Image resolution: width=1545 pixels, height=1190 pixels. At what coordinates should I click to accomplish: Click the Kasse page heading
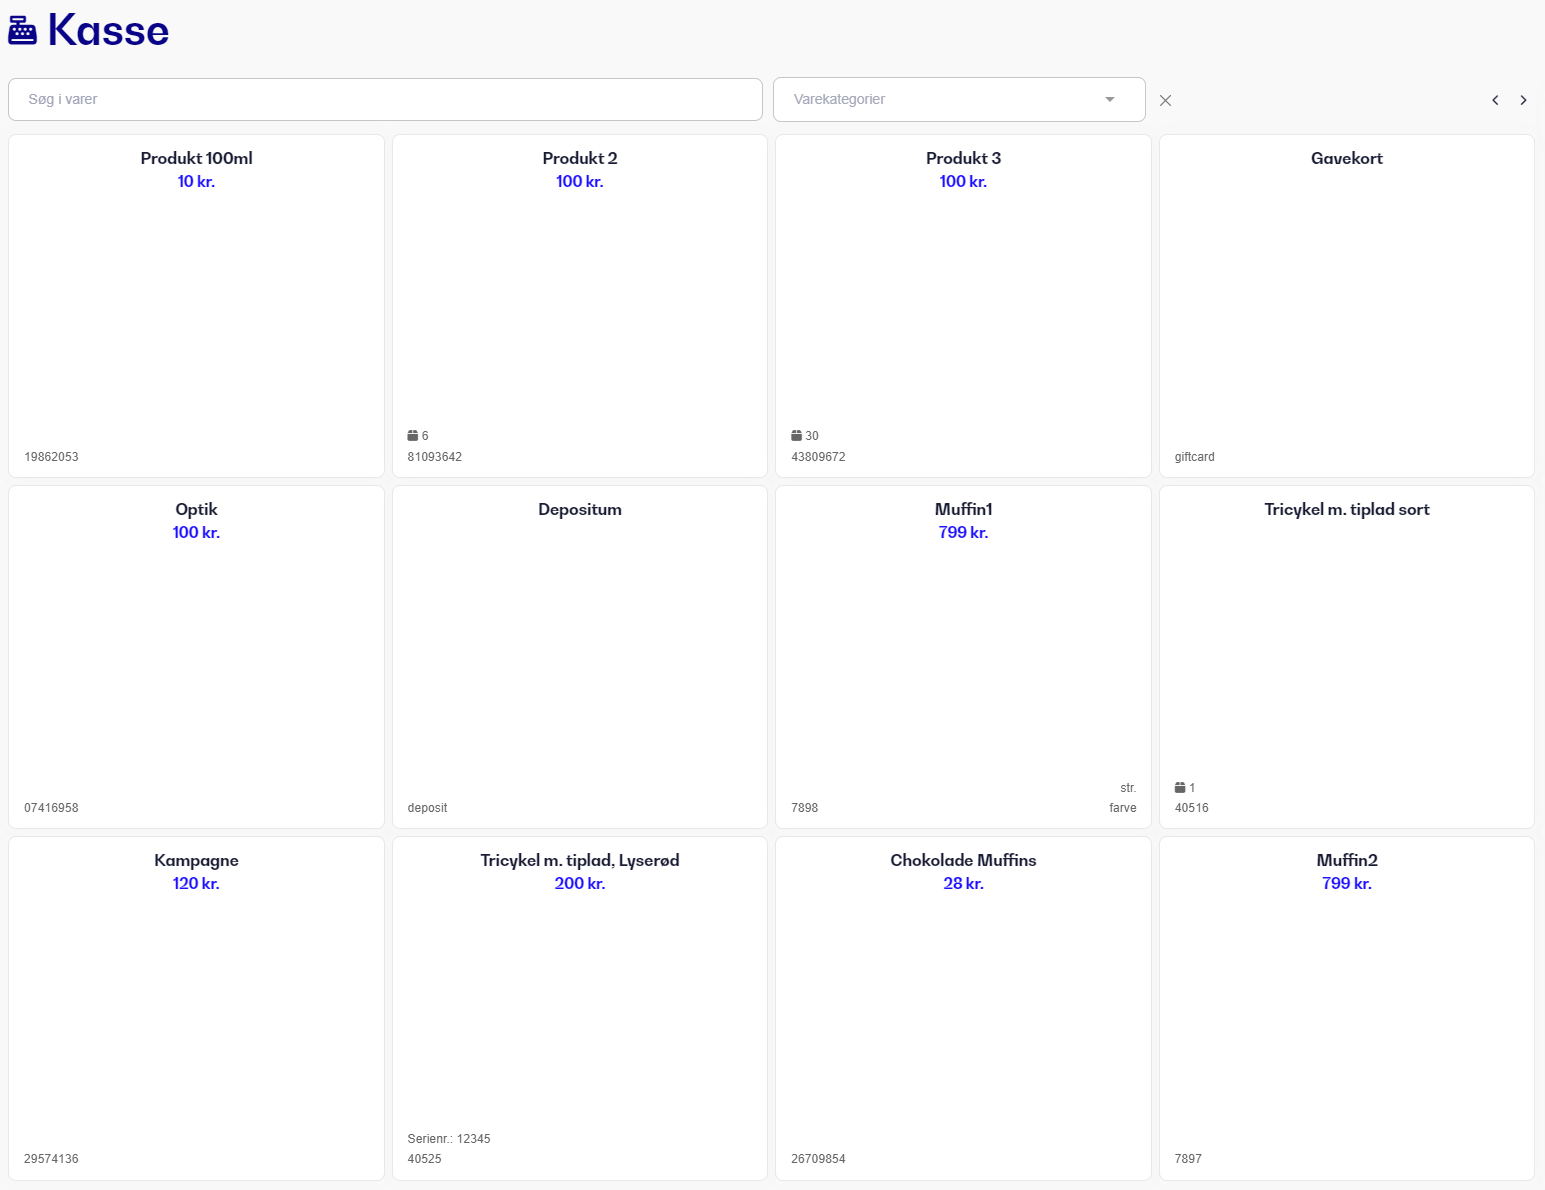click(108, 31)
